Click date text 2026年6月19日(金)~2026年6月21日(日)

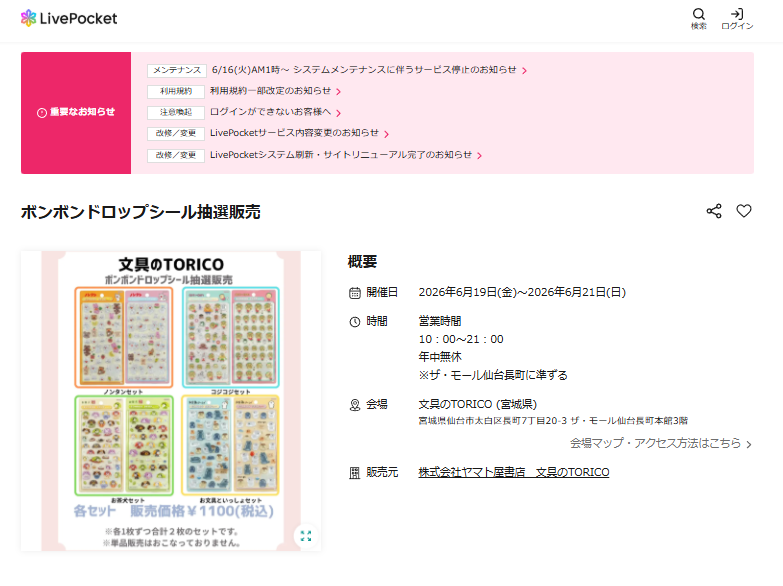click(x=522, y=292)
